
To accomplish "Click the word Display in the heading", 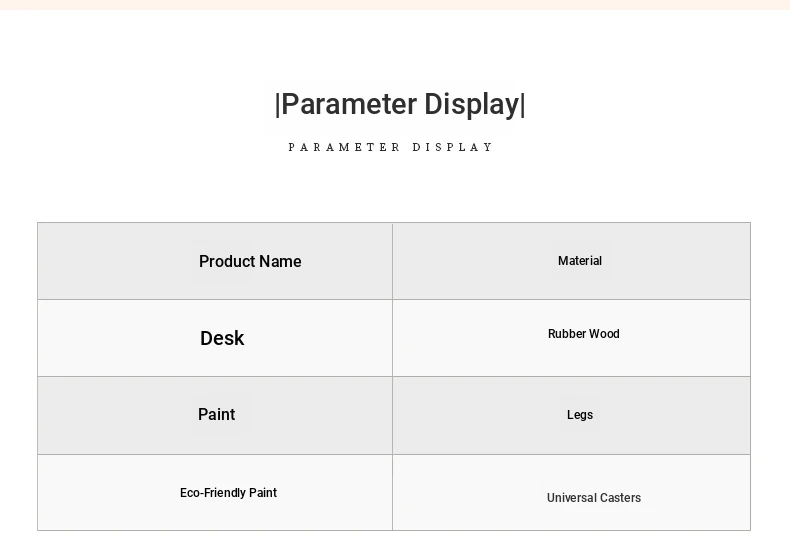I will point(472,105).
